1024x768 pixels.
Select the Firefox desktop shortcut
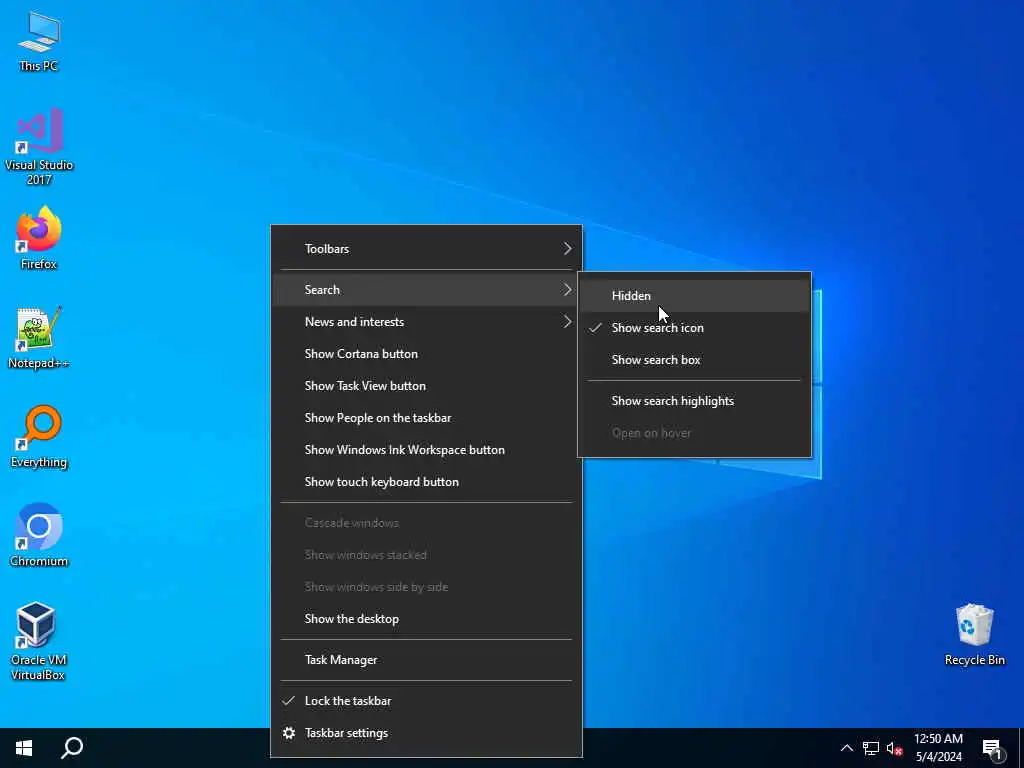click(x=39, y=238)
